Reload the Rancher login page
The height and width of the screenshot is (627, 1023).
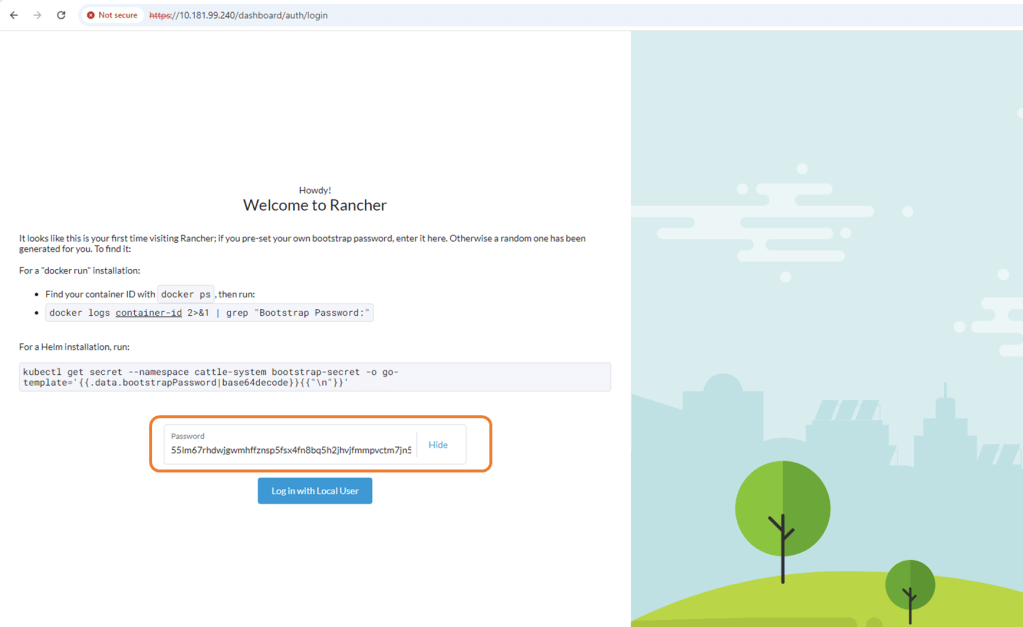61,15
